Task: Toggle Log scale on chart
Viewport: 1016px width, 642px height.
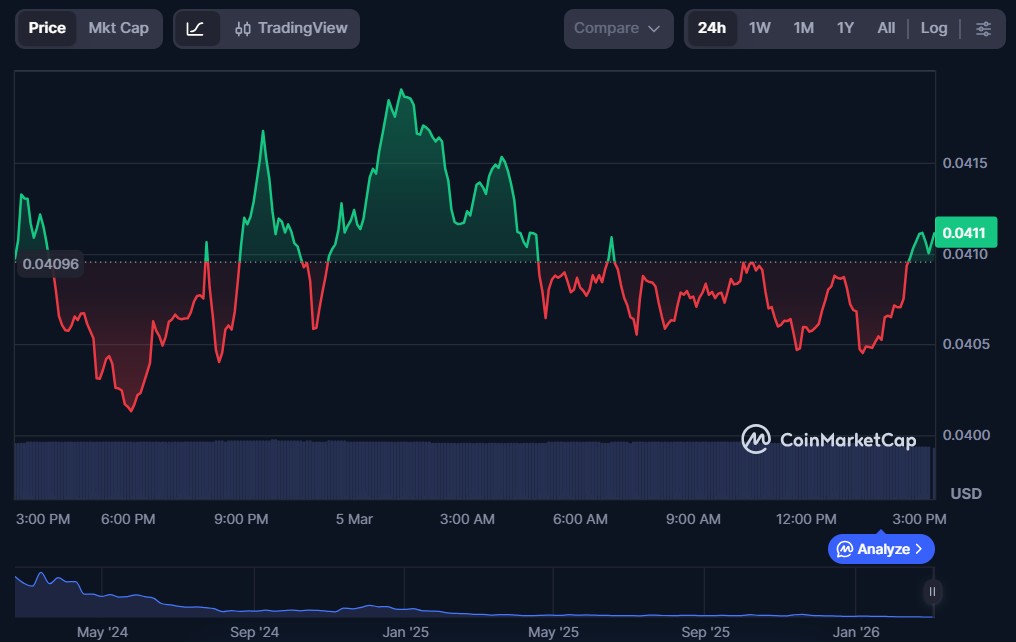Action: (933, 28)
